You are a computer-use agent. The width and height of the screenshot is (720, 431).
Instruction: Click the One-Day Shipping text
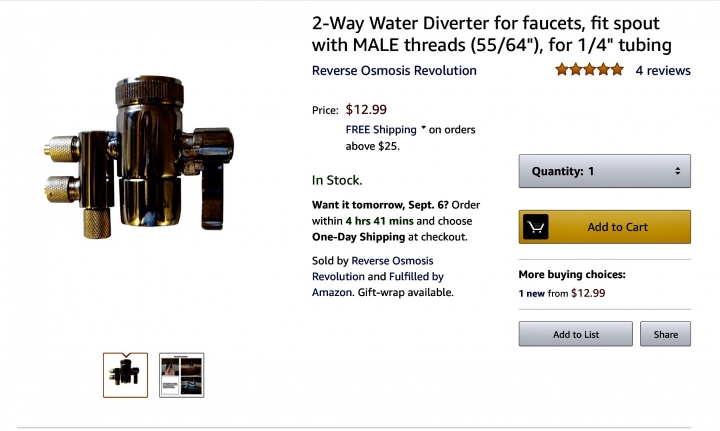point(358,237)
